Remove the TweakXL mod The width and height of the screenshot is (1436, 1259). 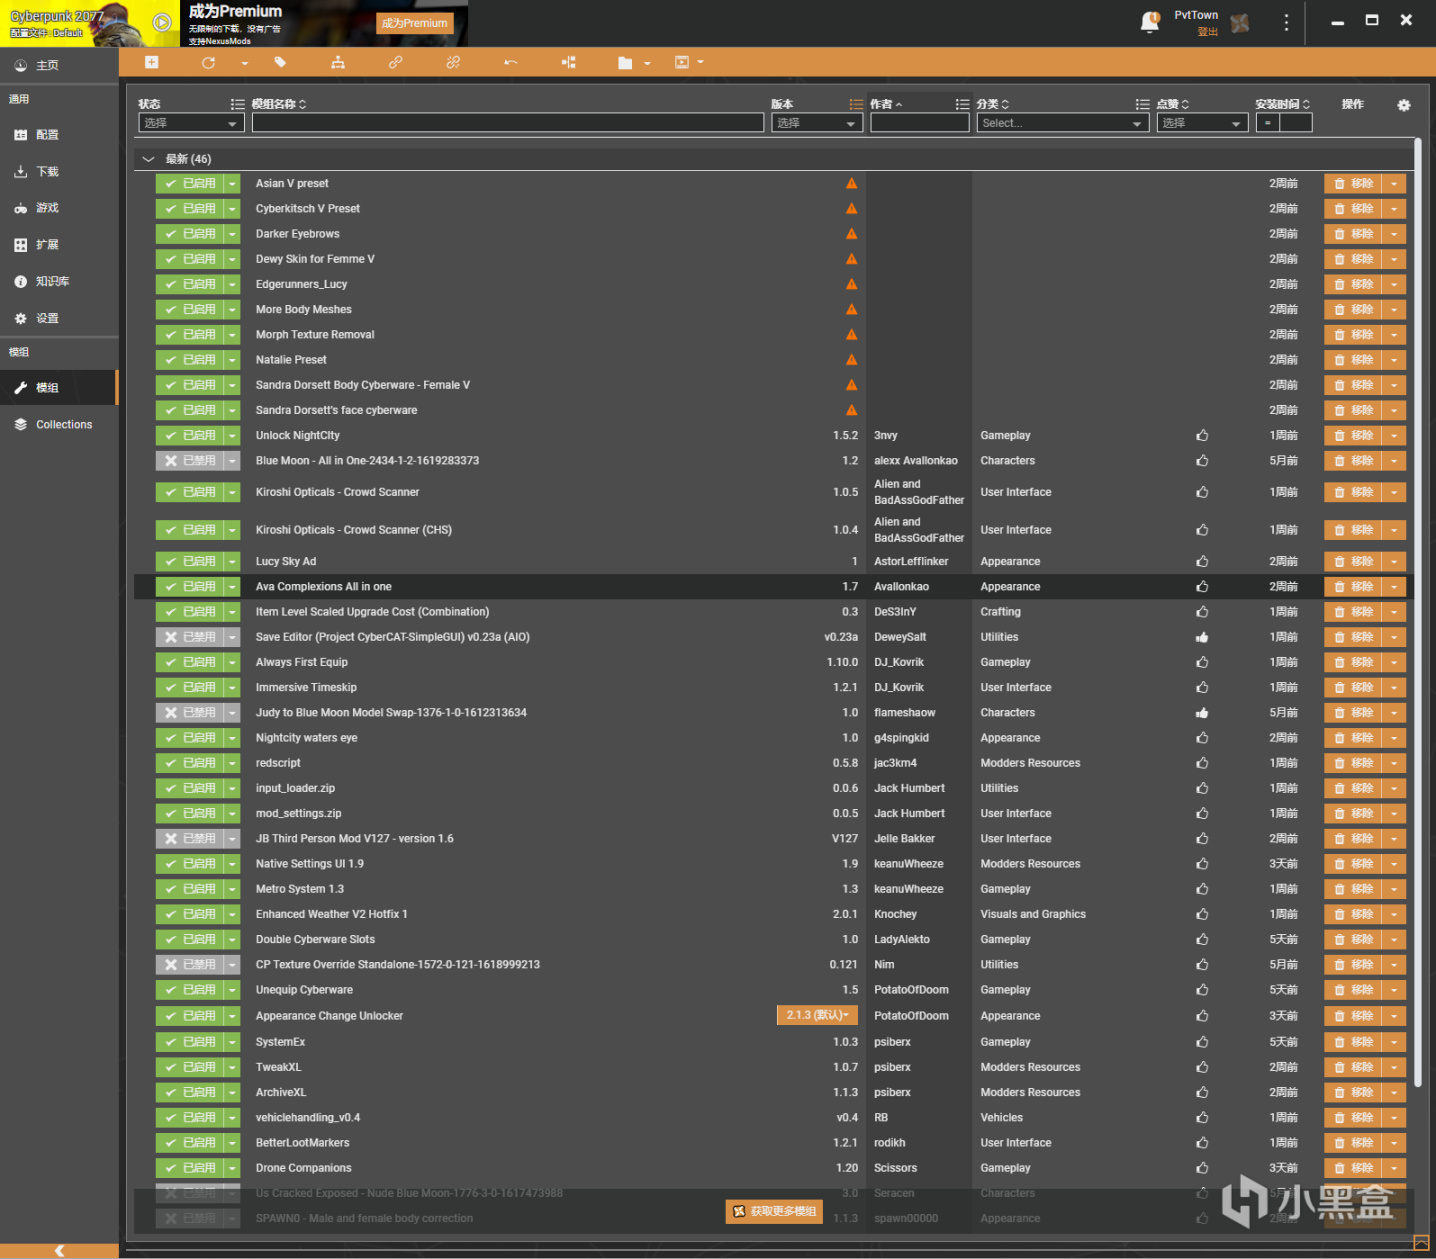(x=1353, y=1067)
